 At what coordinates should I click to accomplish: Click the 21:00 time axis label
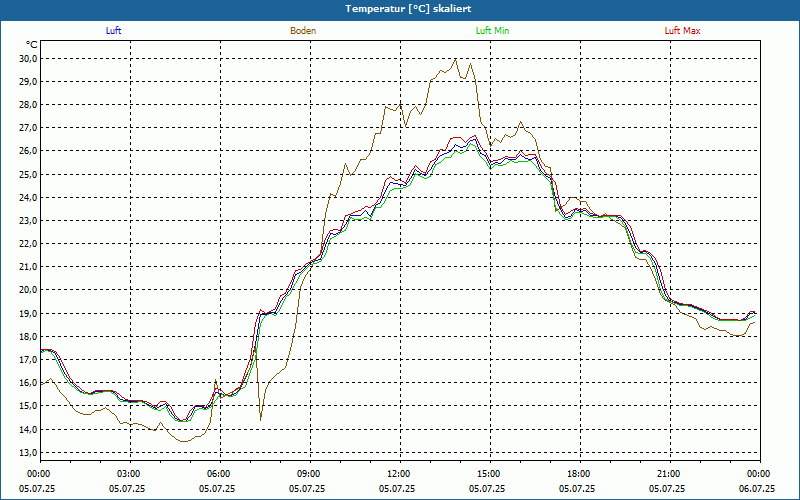[669, 474]
